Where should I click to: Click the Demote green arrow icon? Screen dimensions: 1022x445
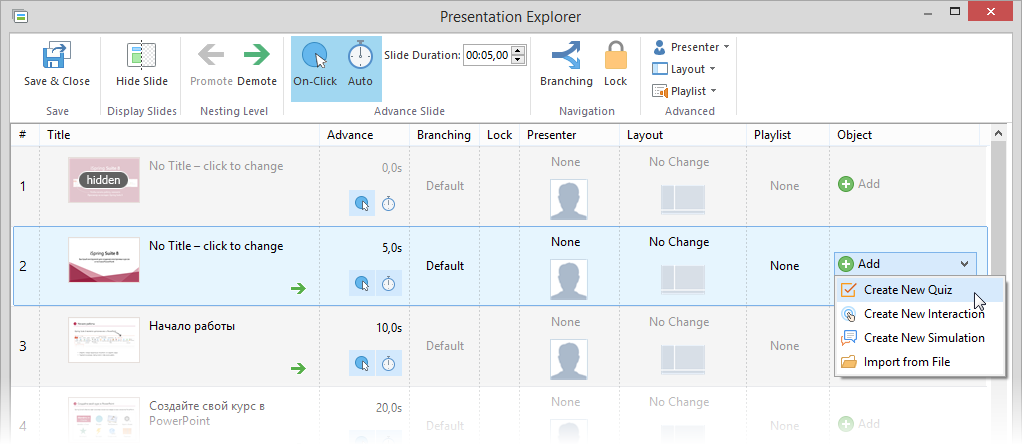(257, 56)
